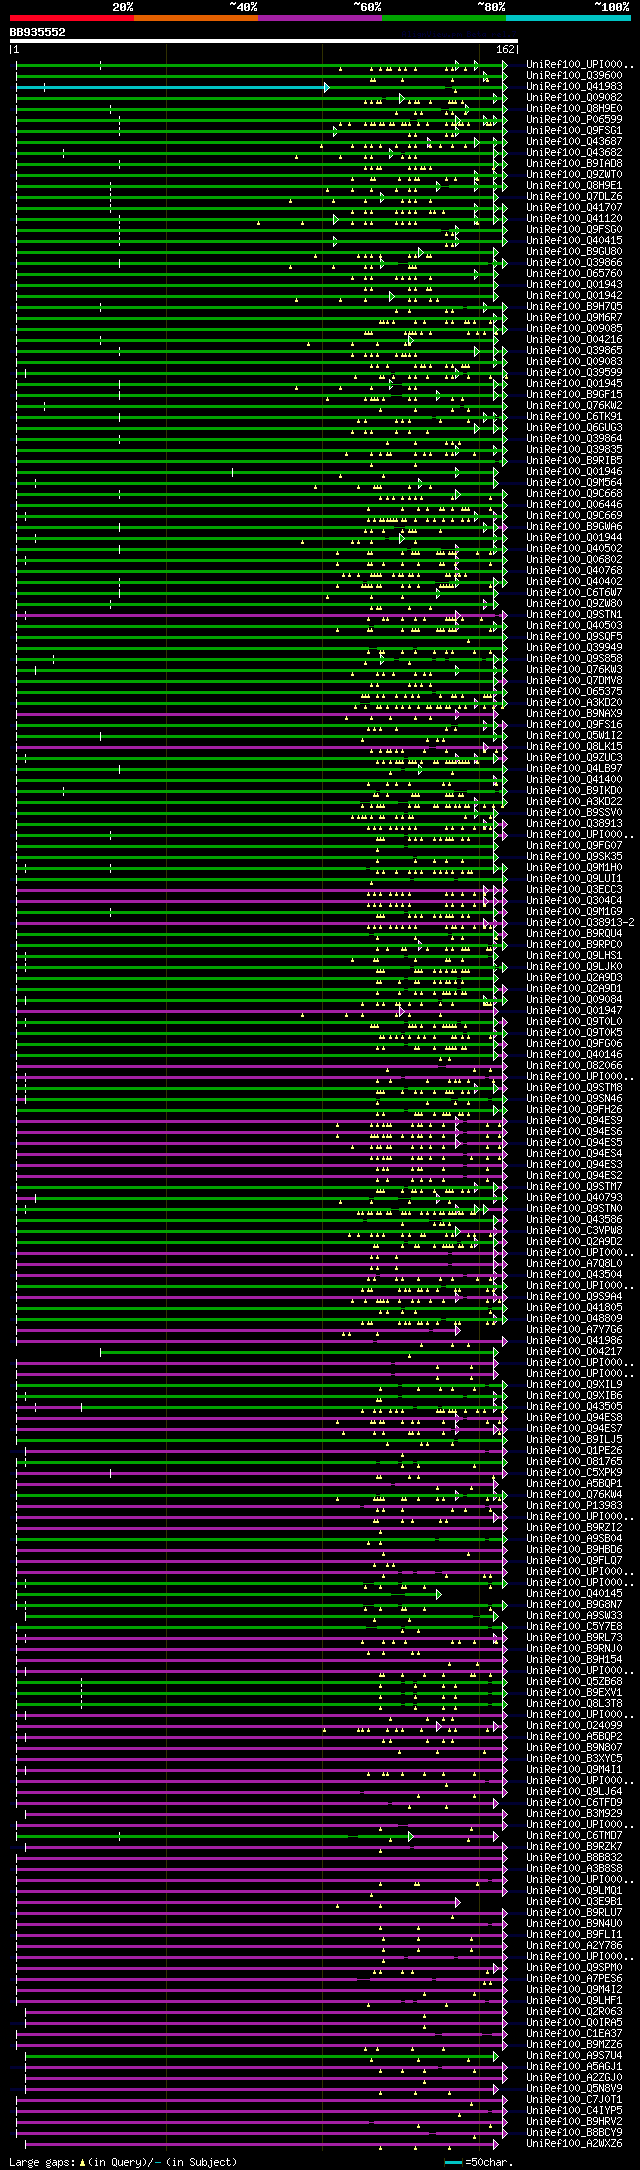This screenshot has height=2170, width=640.
Task: Click subject label UniRef100_C6T6W7
Action: [x=574, y=593]
